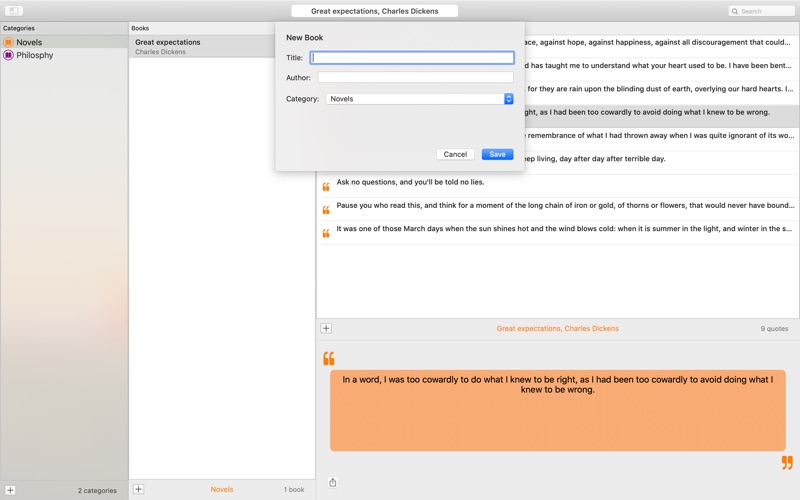
Task: Toggle the sidebar icon in the title bar
Action: pos(14,11)
